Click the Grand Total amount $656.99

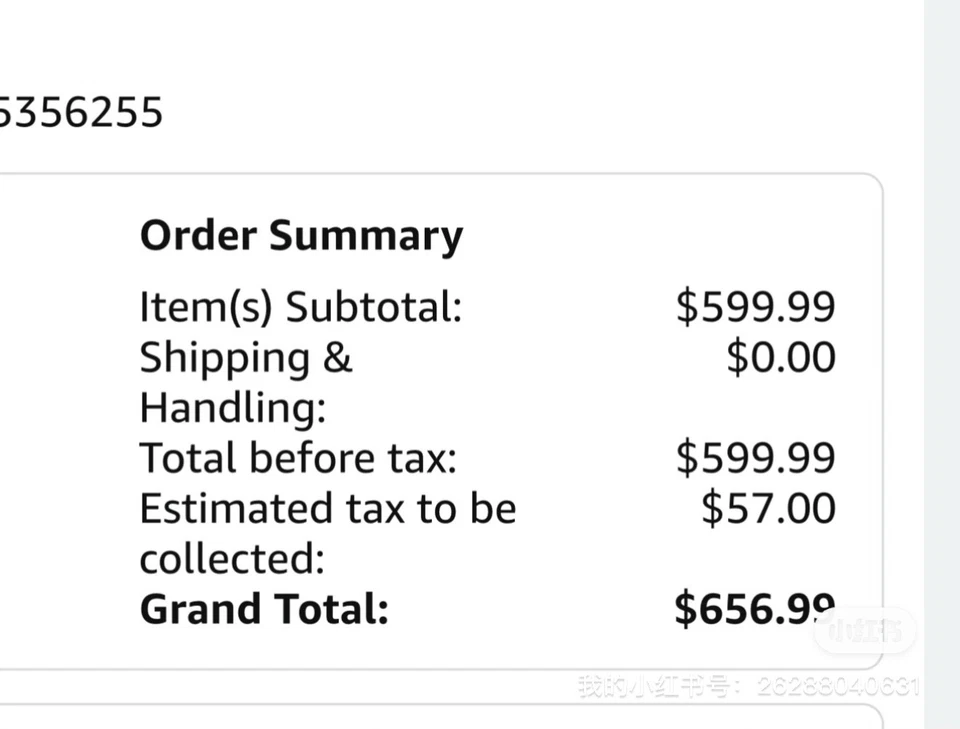click(x=754, y=609)
